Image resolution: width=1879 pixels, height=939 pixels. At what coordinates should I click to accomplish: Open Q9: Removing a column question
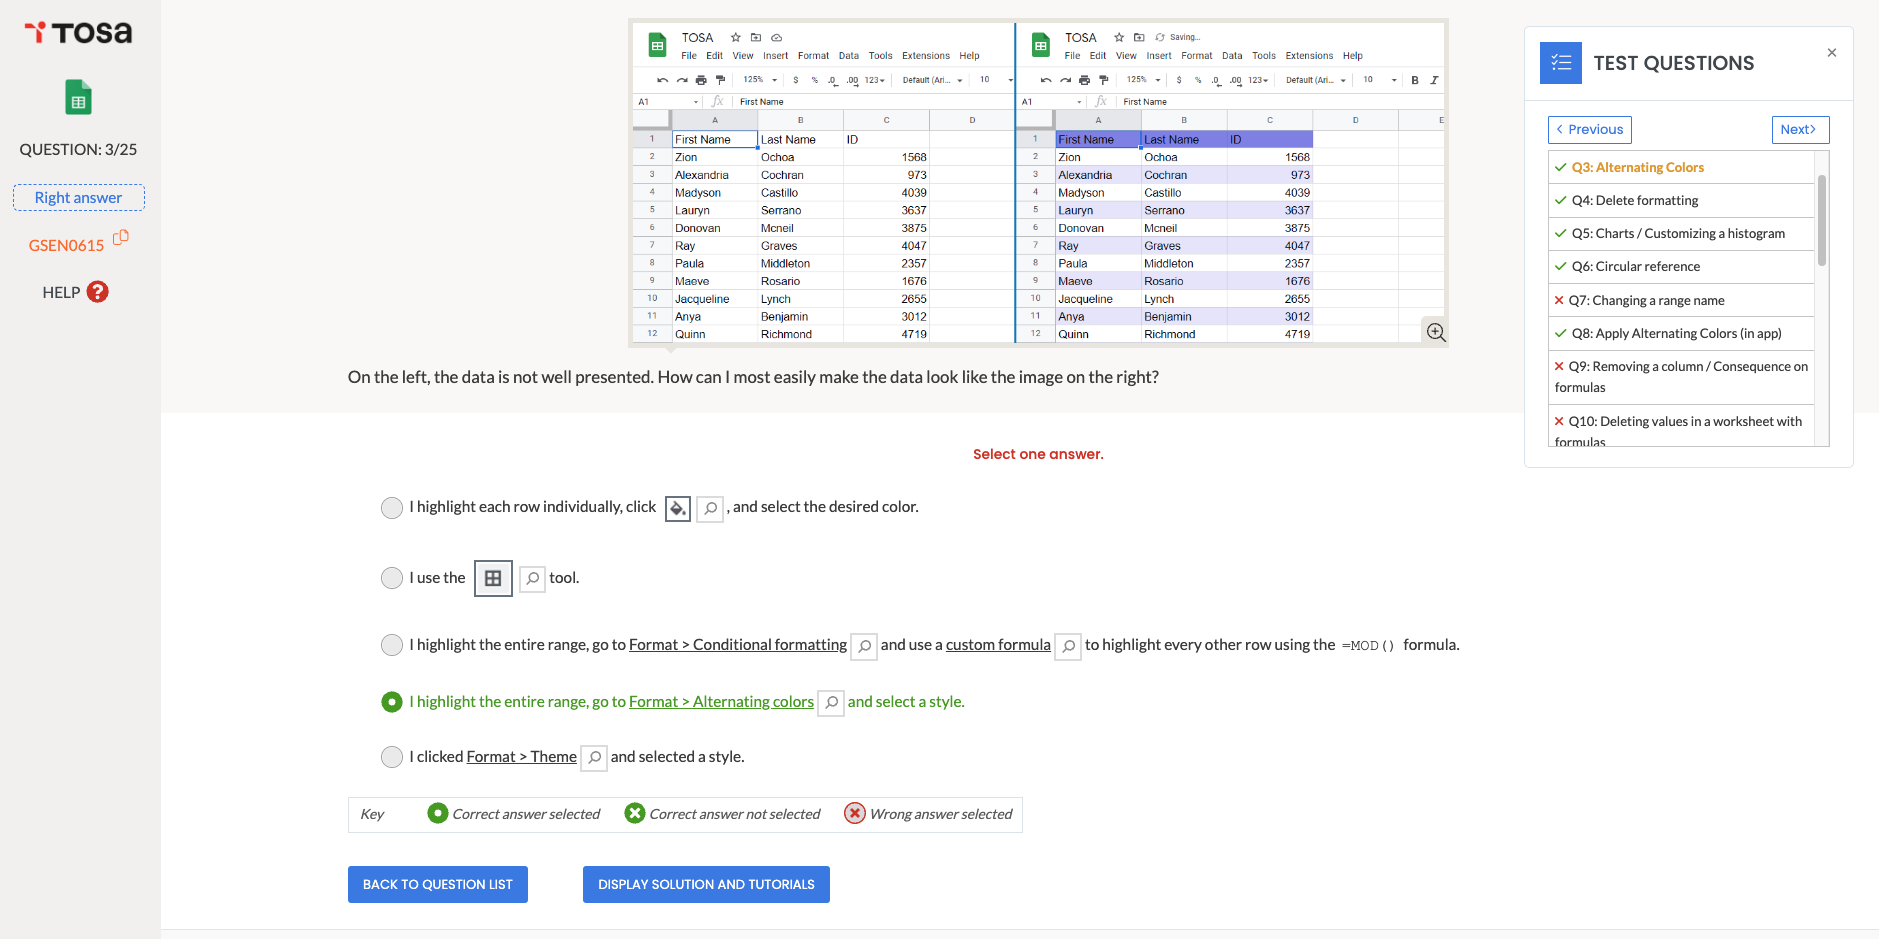pos(1680,377)
